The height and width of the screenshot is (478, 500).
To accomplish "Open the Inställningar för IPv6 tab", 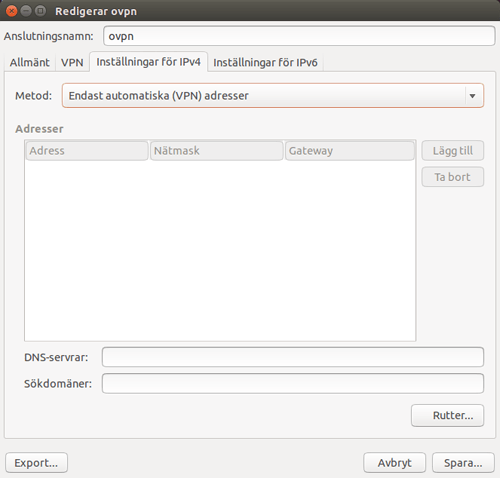I will (265, 62).
